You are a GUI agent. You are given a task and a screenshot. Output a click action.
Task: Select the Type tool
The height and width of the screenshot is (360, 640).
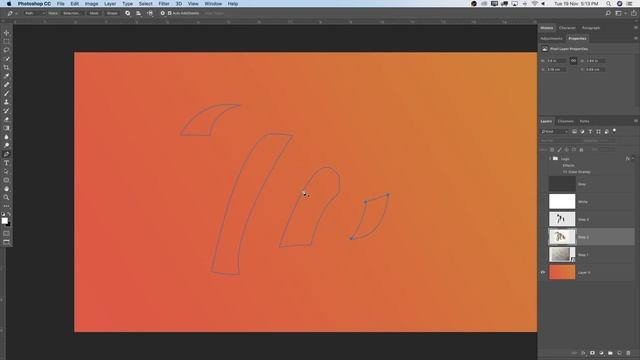coord(6,163)
